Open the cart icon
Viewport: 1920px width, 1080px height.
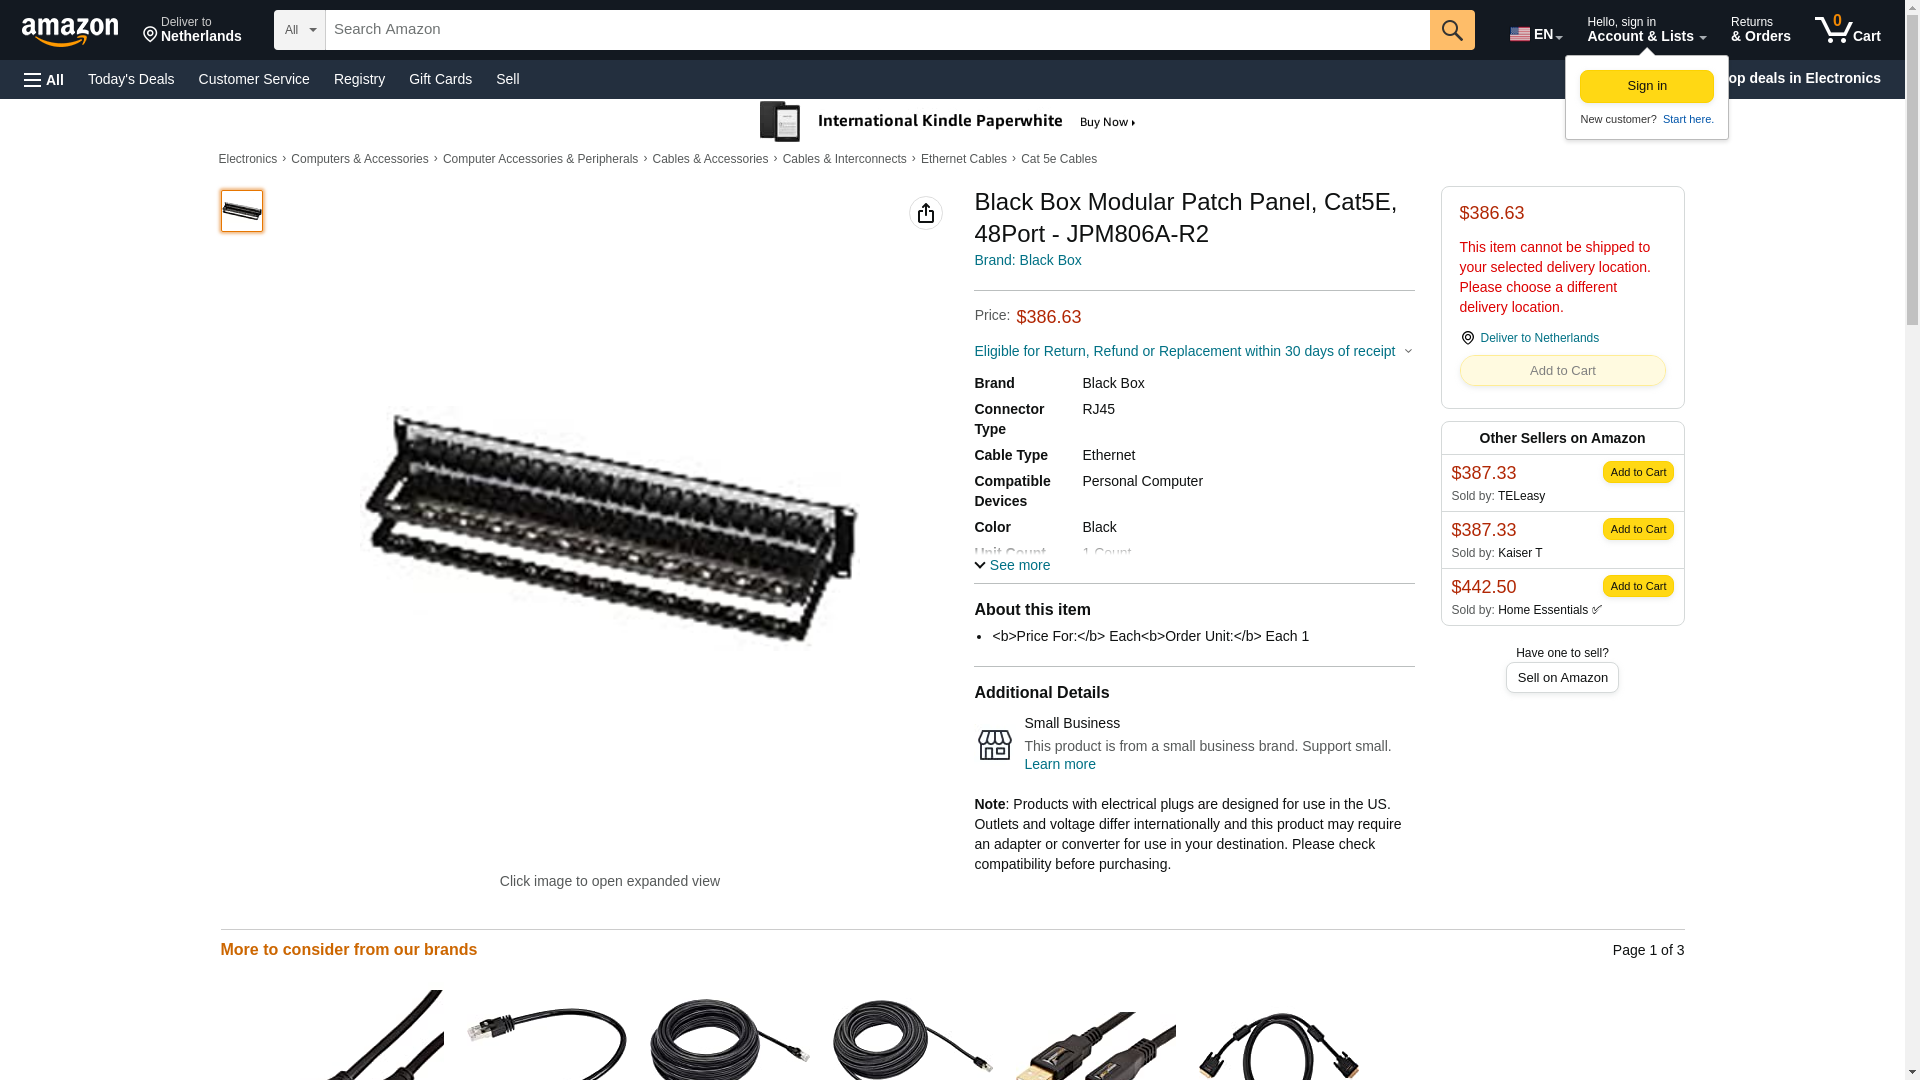pyautogui.click(x=1848, y=30)
